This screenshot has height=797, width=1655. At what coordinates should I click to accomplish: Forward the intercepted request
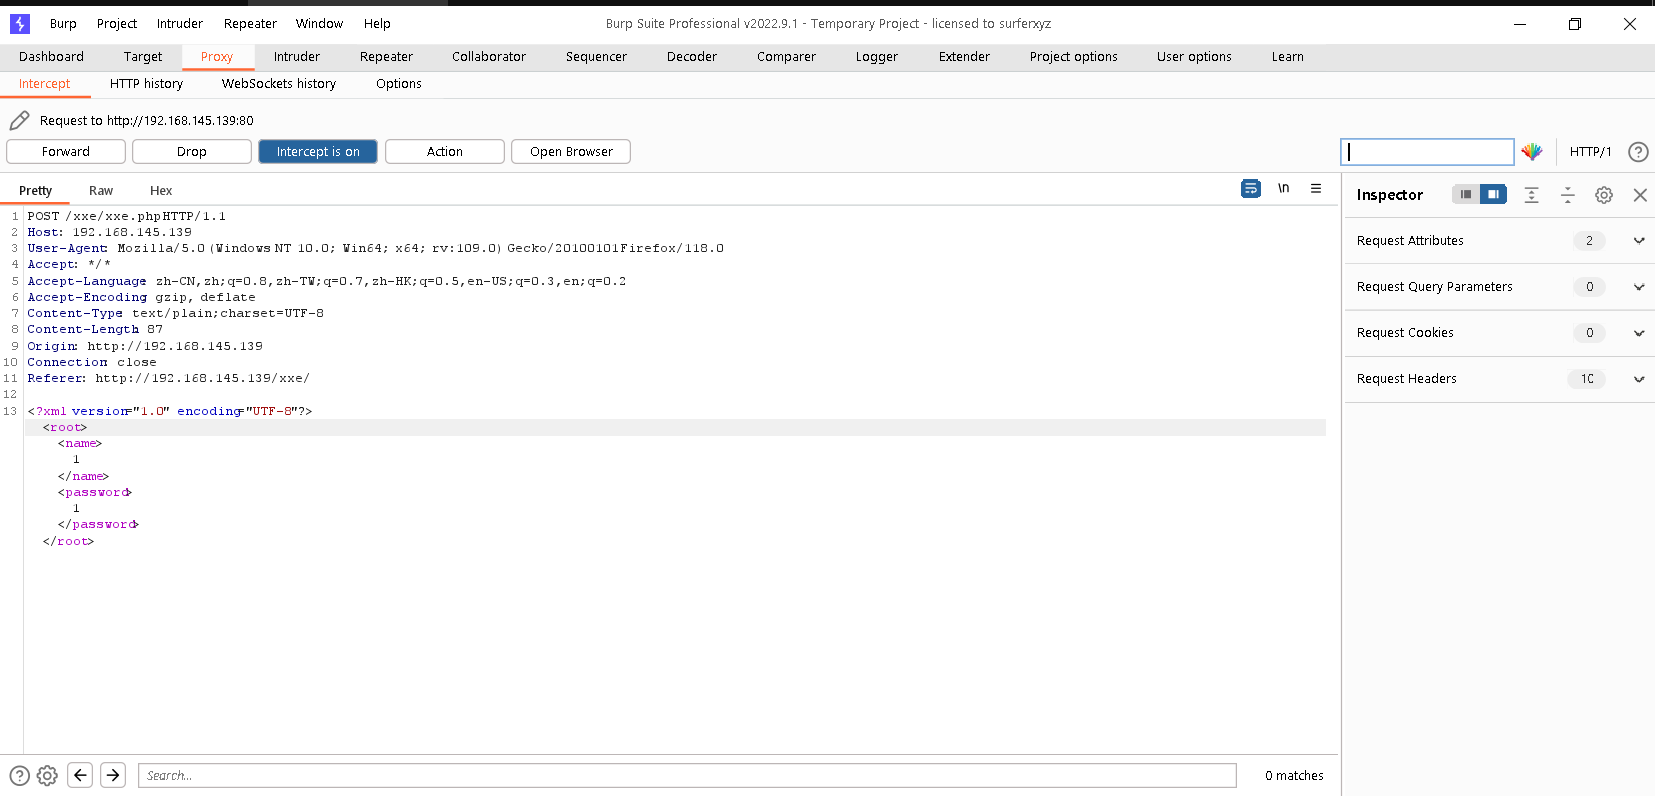[66, 152]
